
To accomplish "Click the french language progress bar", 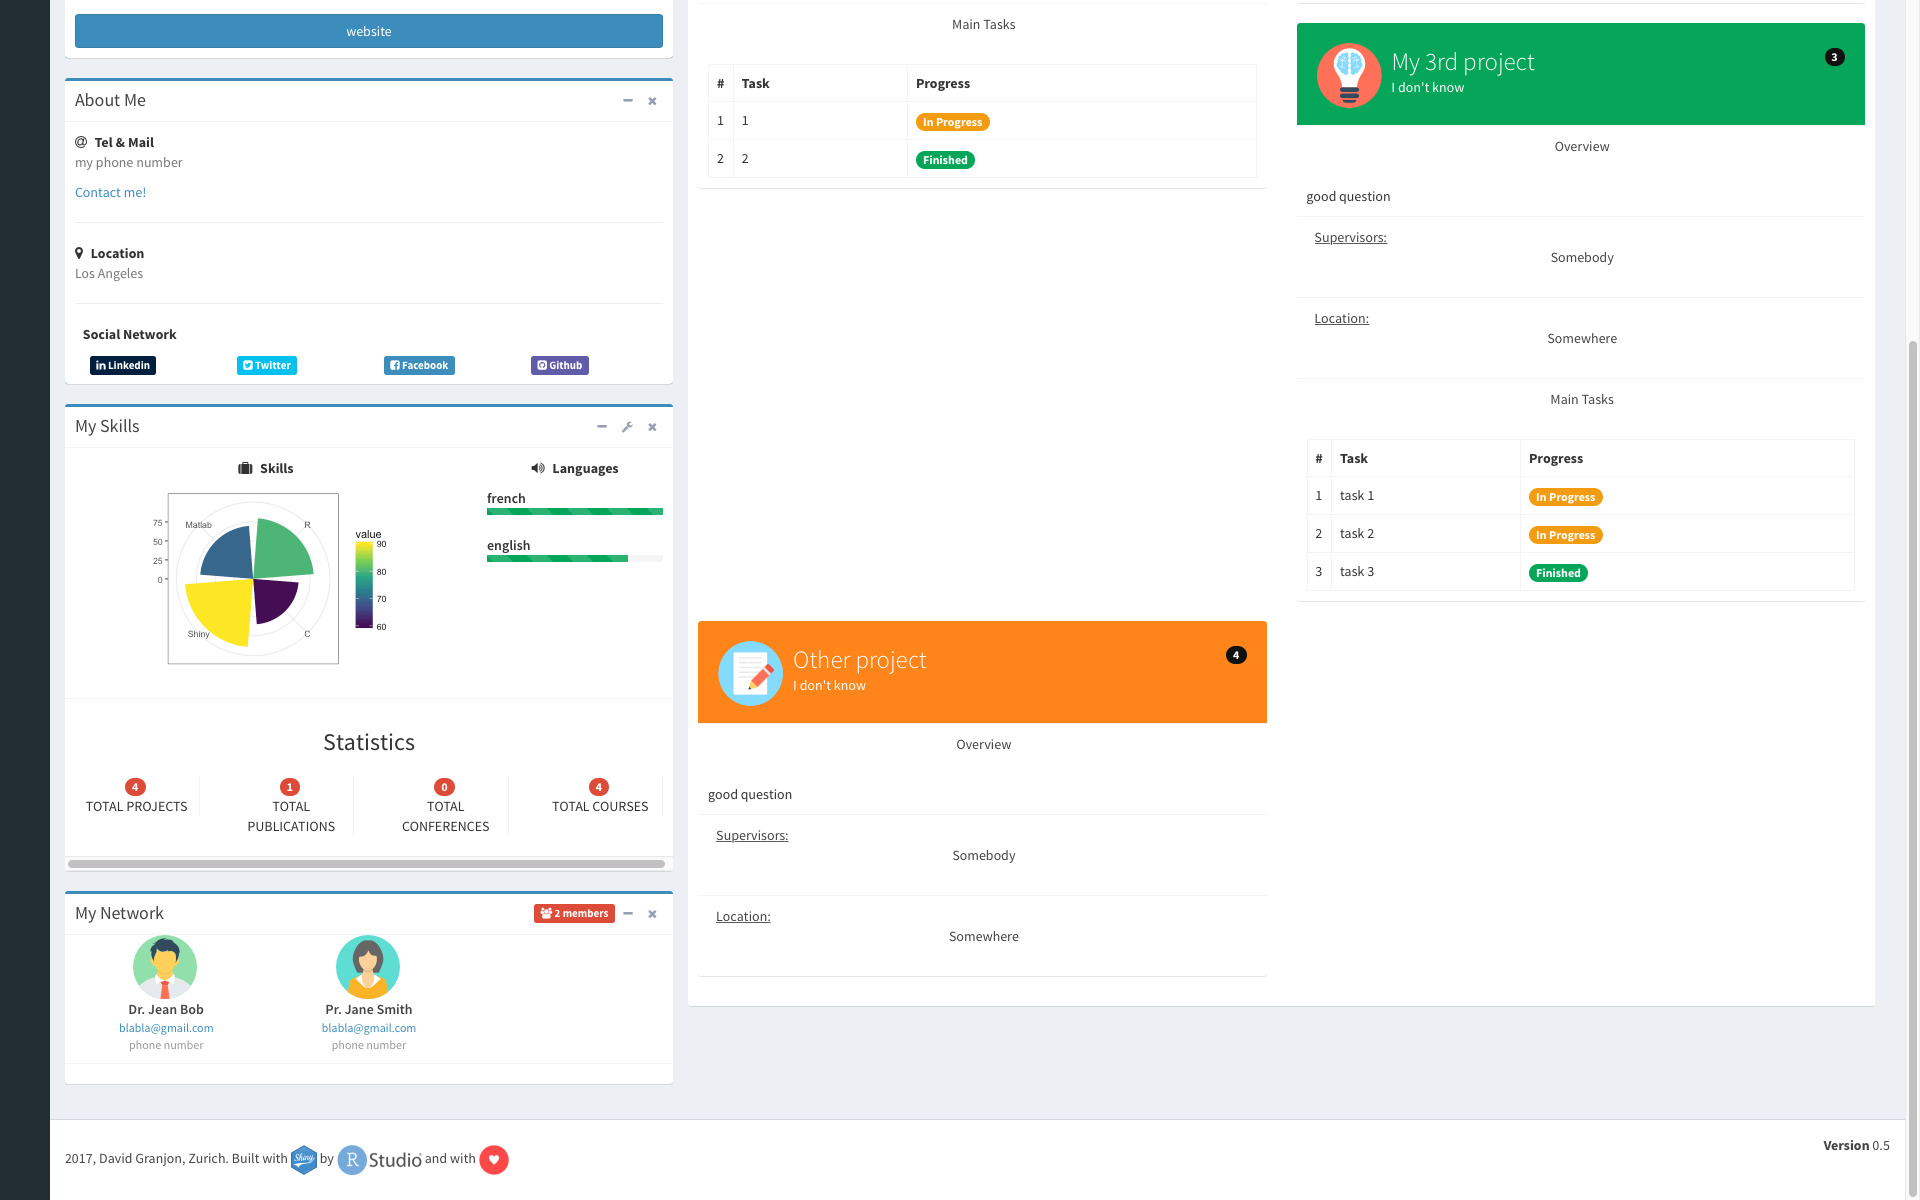I will [575, 511].
